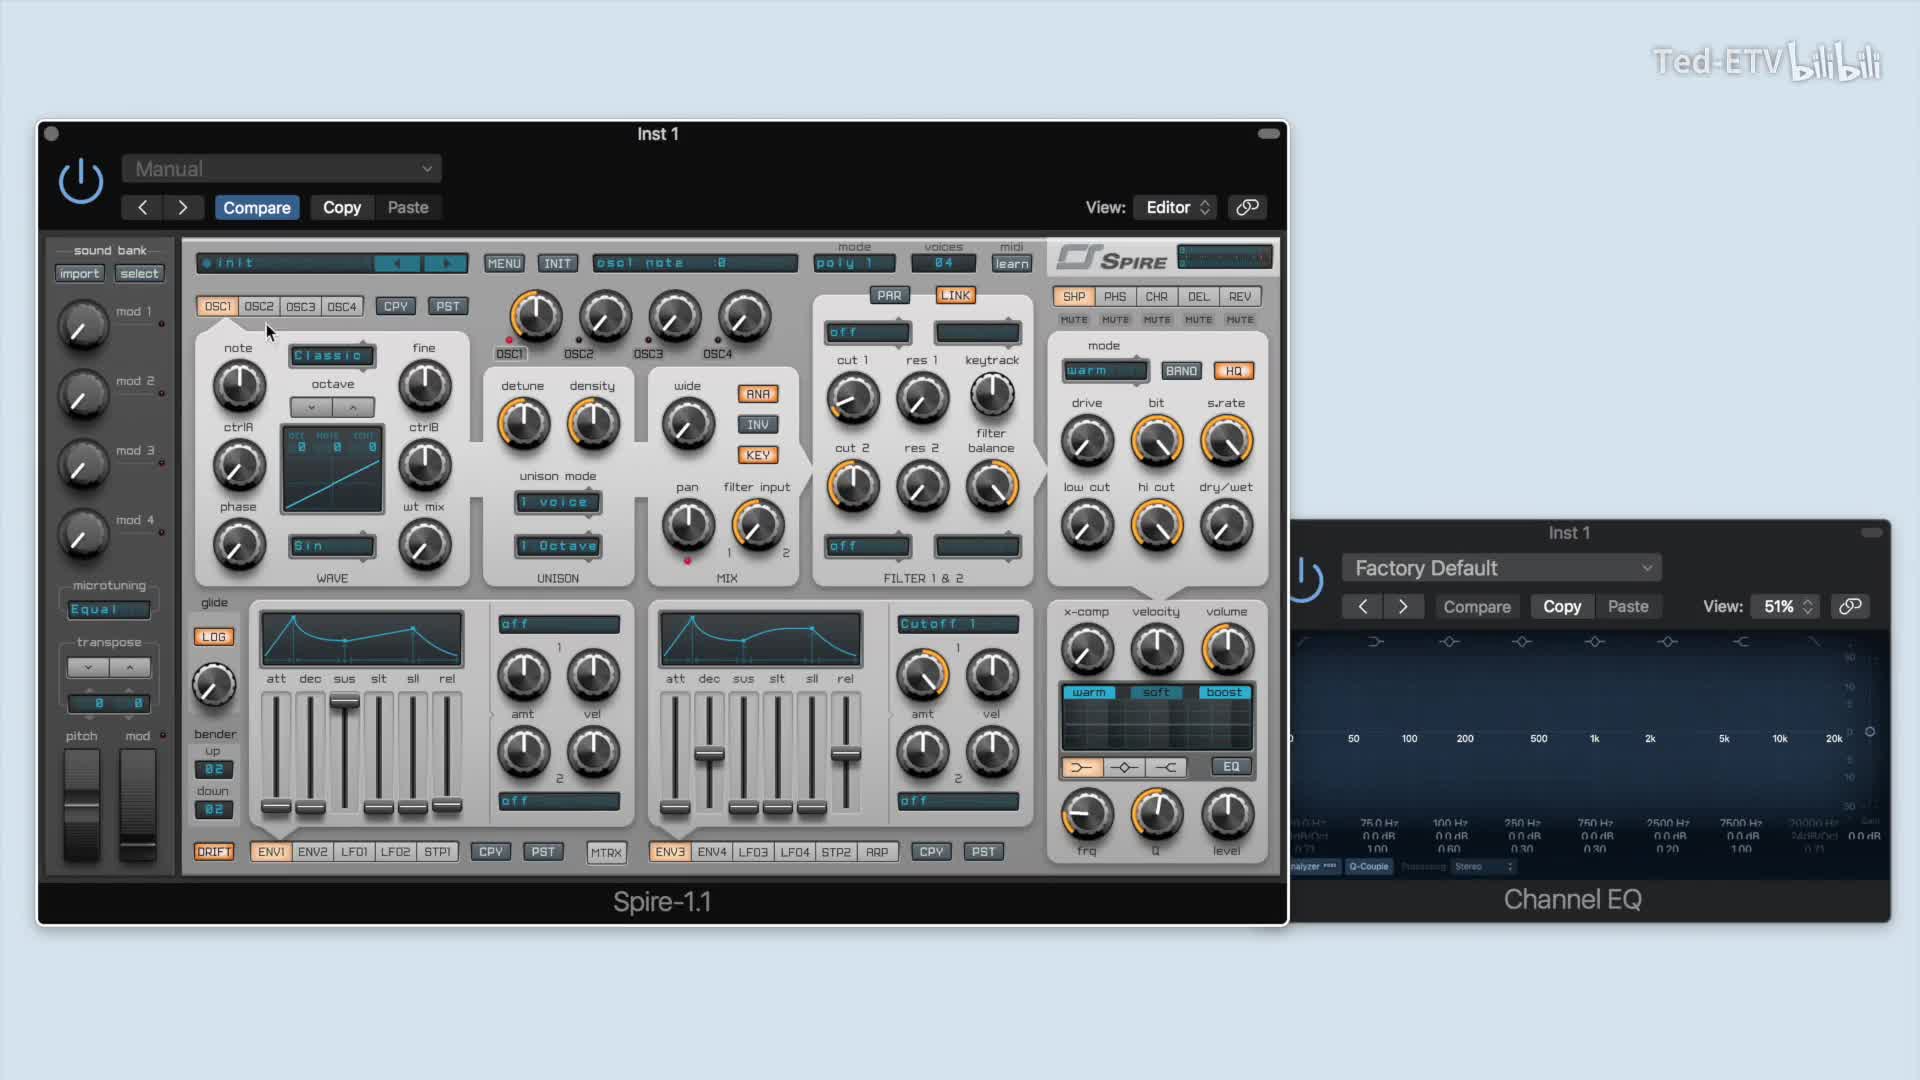Screen dimensions: 1920x1080
Task: Click the Compare button in Spire
Action: pos(256,207)
